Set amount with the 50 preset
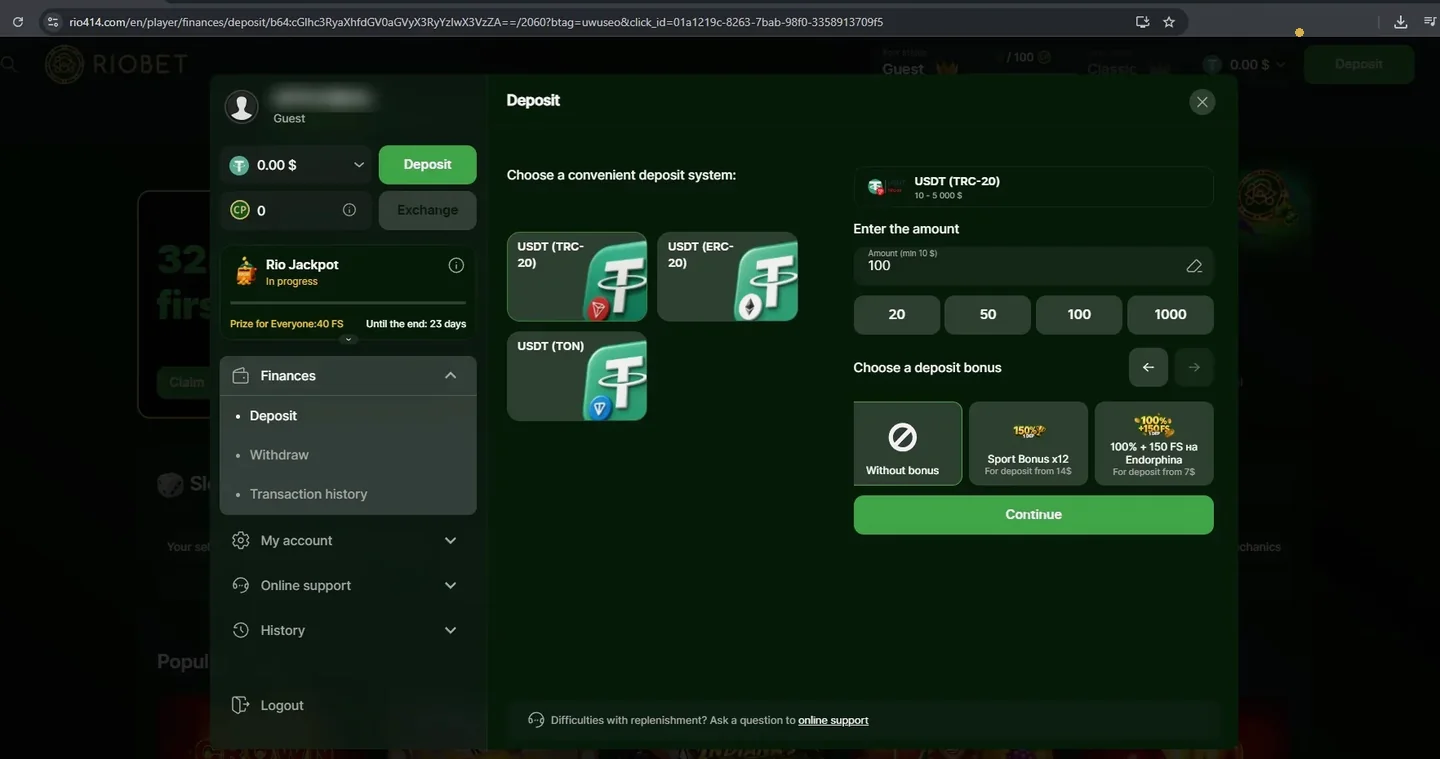Image resolution: width=1440 pixels, height=759 pixels. pos(988,314)
